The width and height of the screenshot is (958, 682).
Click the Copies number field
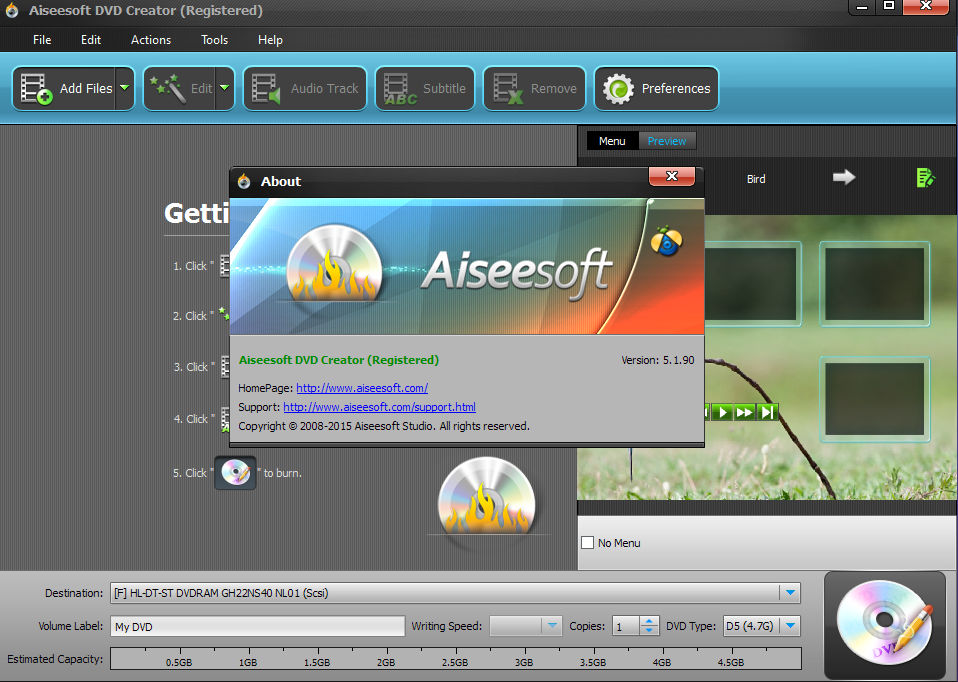626,626
